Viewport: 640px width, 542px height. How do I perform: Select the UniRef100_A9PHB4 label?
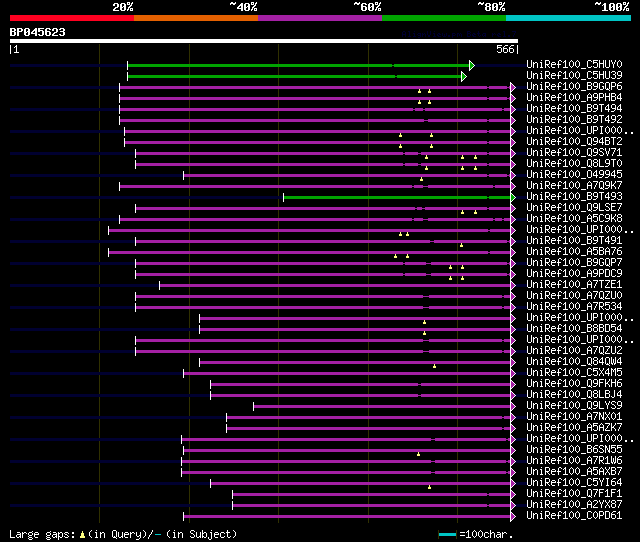[x=574, y=98]
